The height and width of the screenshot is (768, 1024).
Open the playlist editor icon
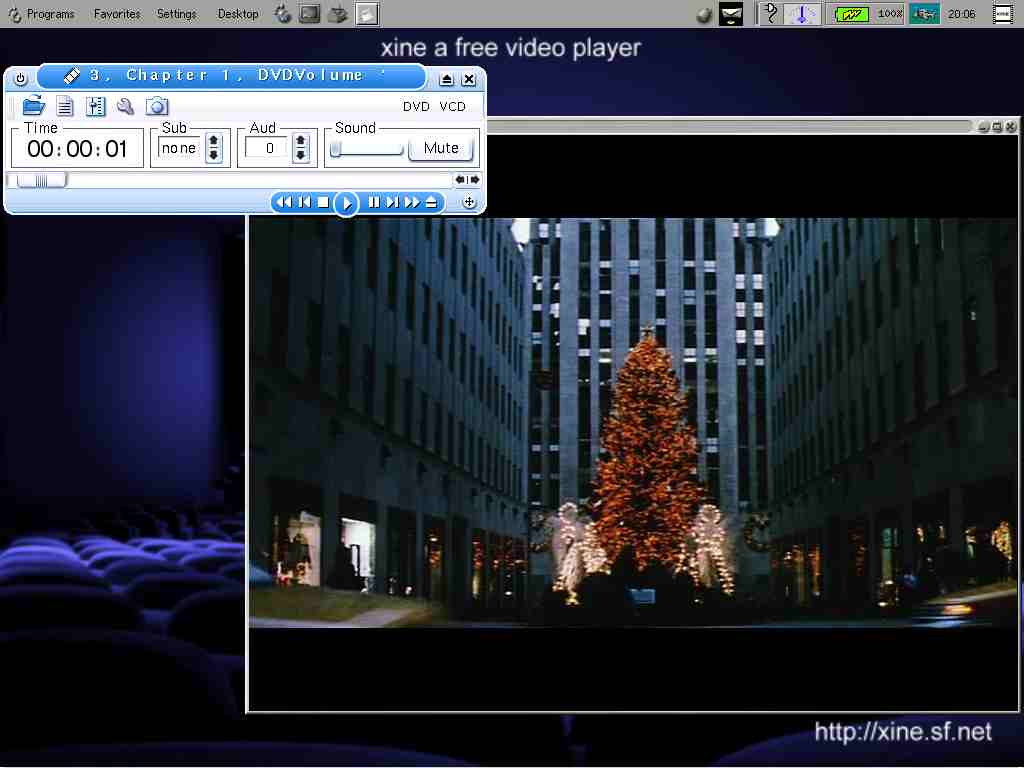(x=64, y=106)
